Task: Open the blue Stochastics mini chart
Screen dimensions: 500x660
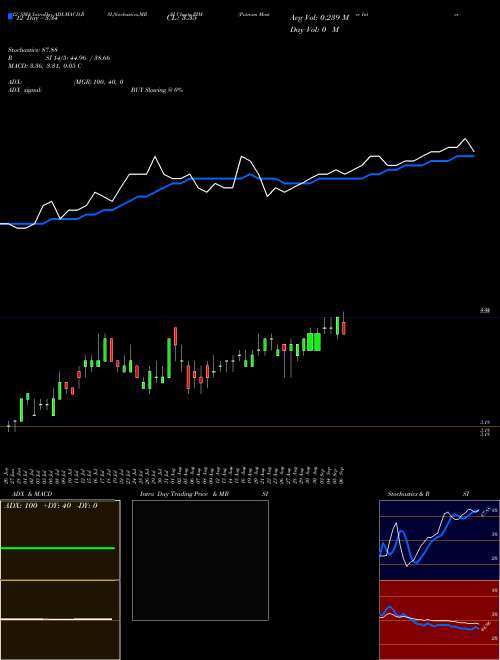Action: coord(439,540)
